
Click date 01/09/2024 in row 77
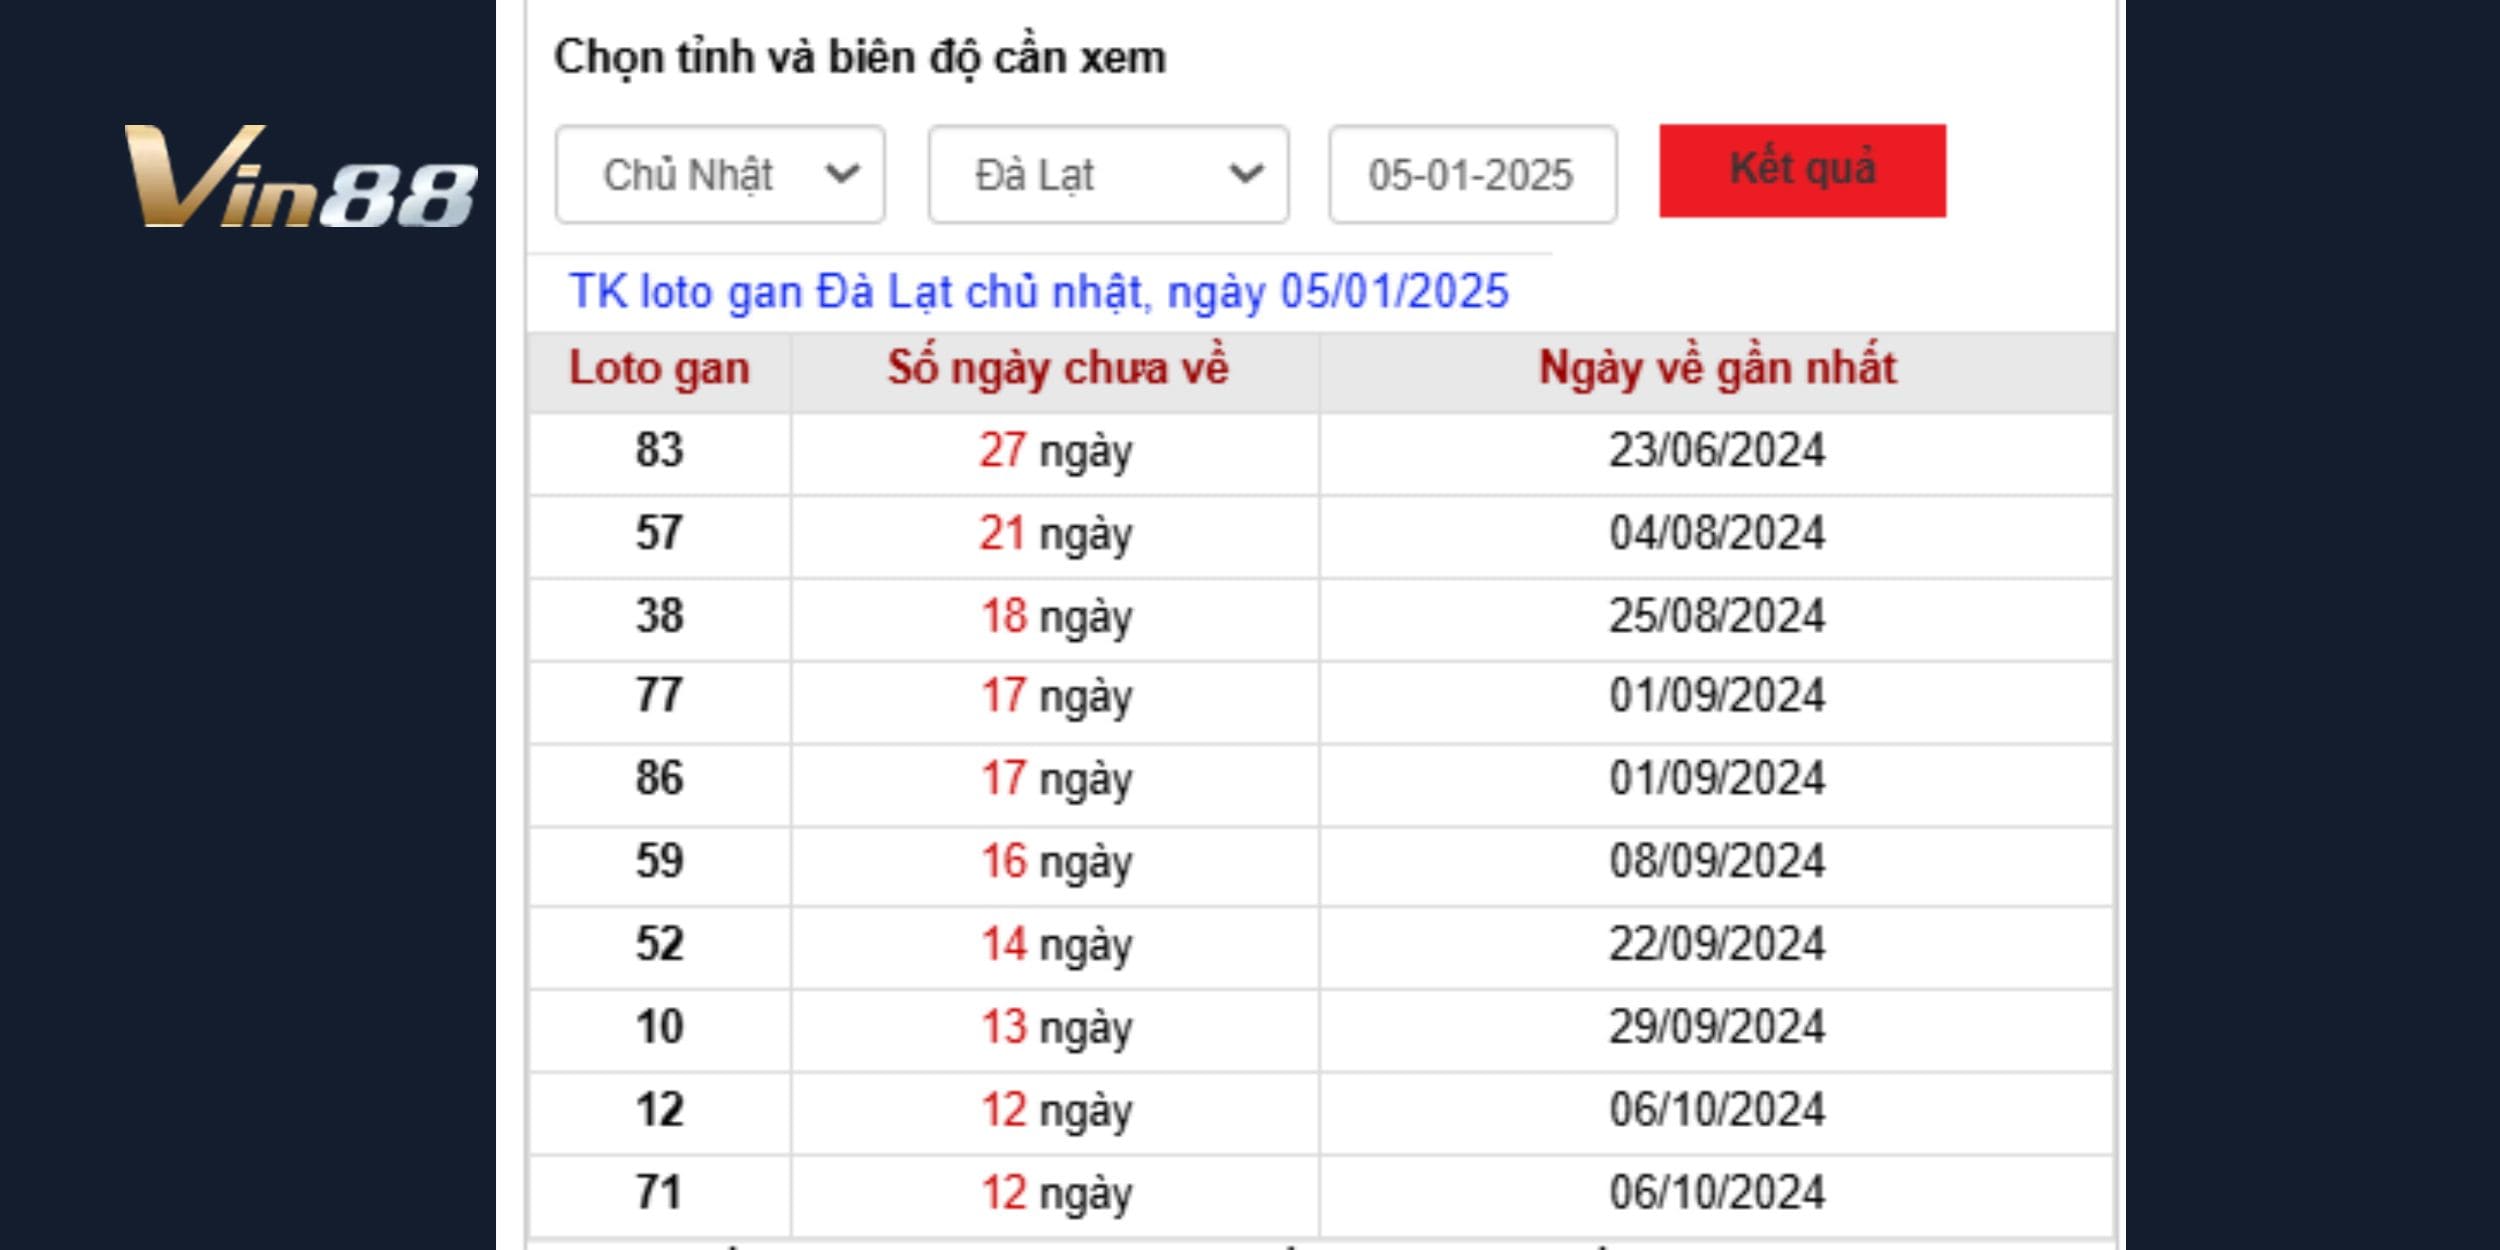pos(1717,697)
